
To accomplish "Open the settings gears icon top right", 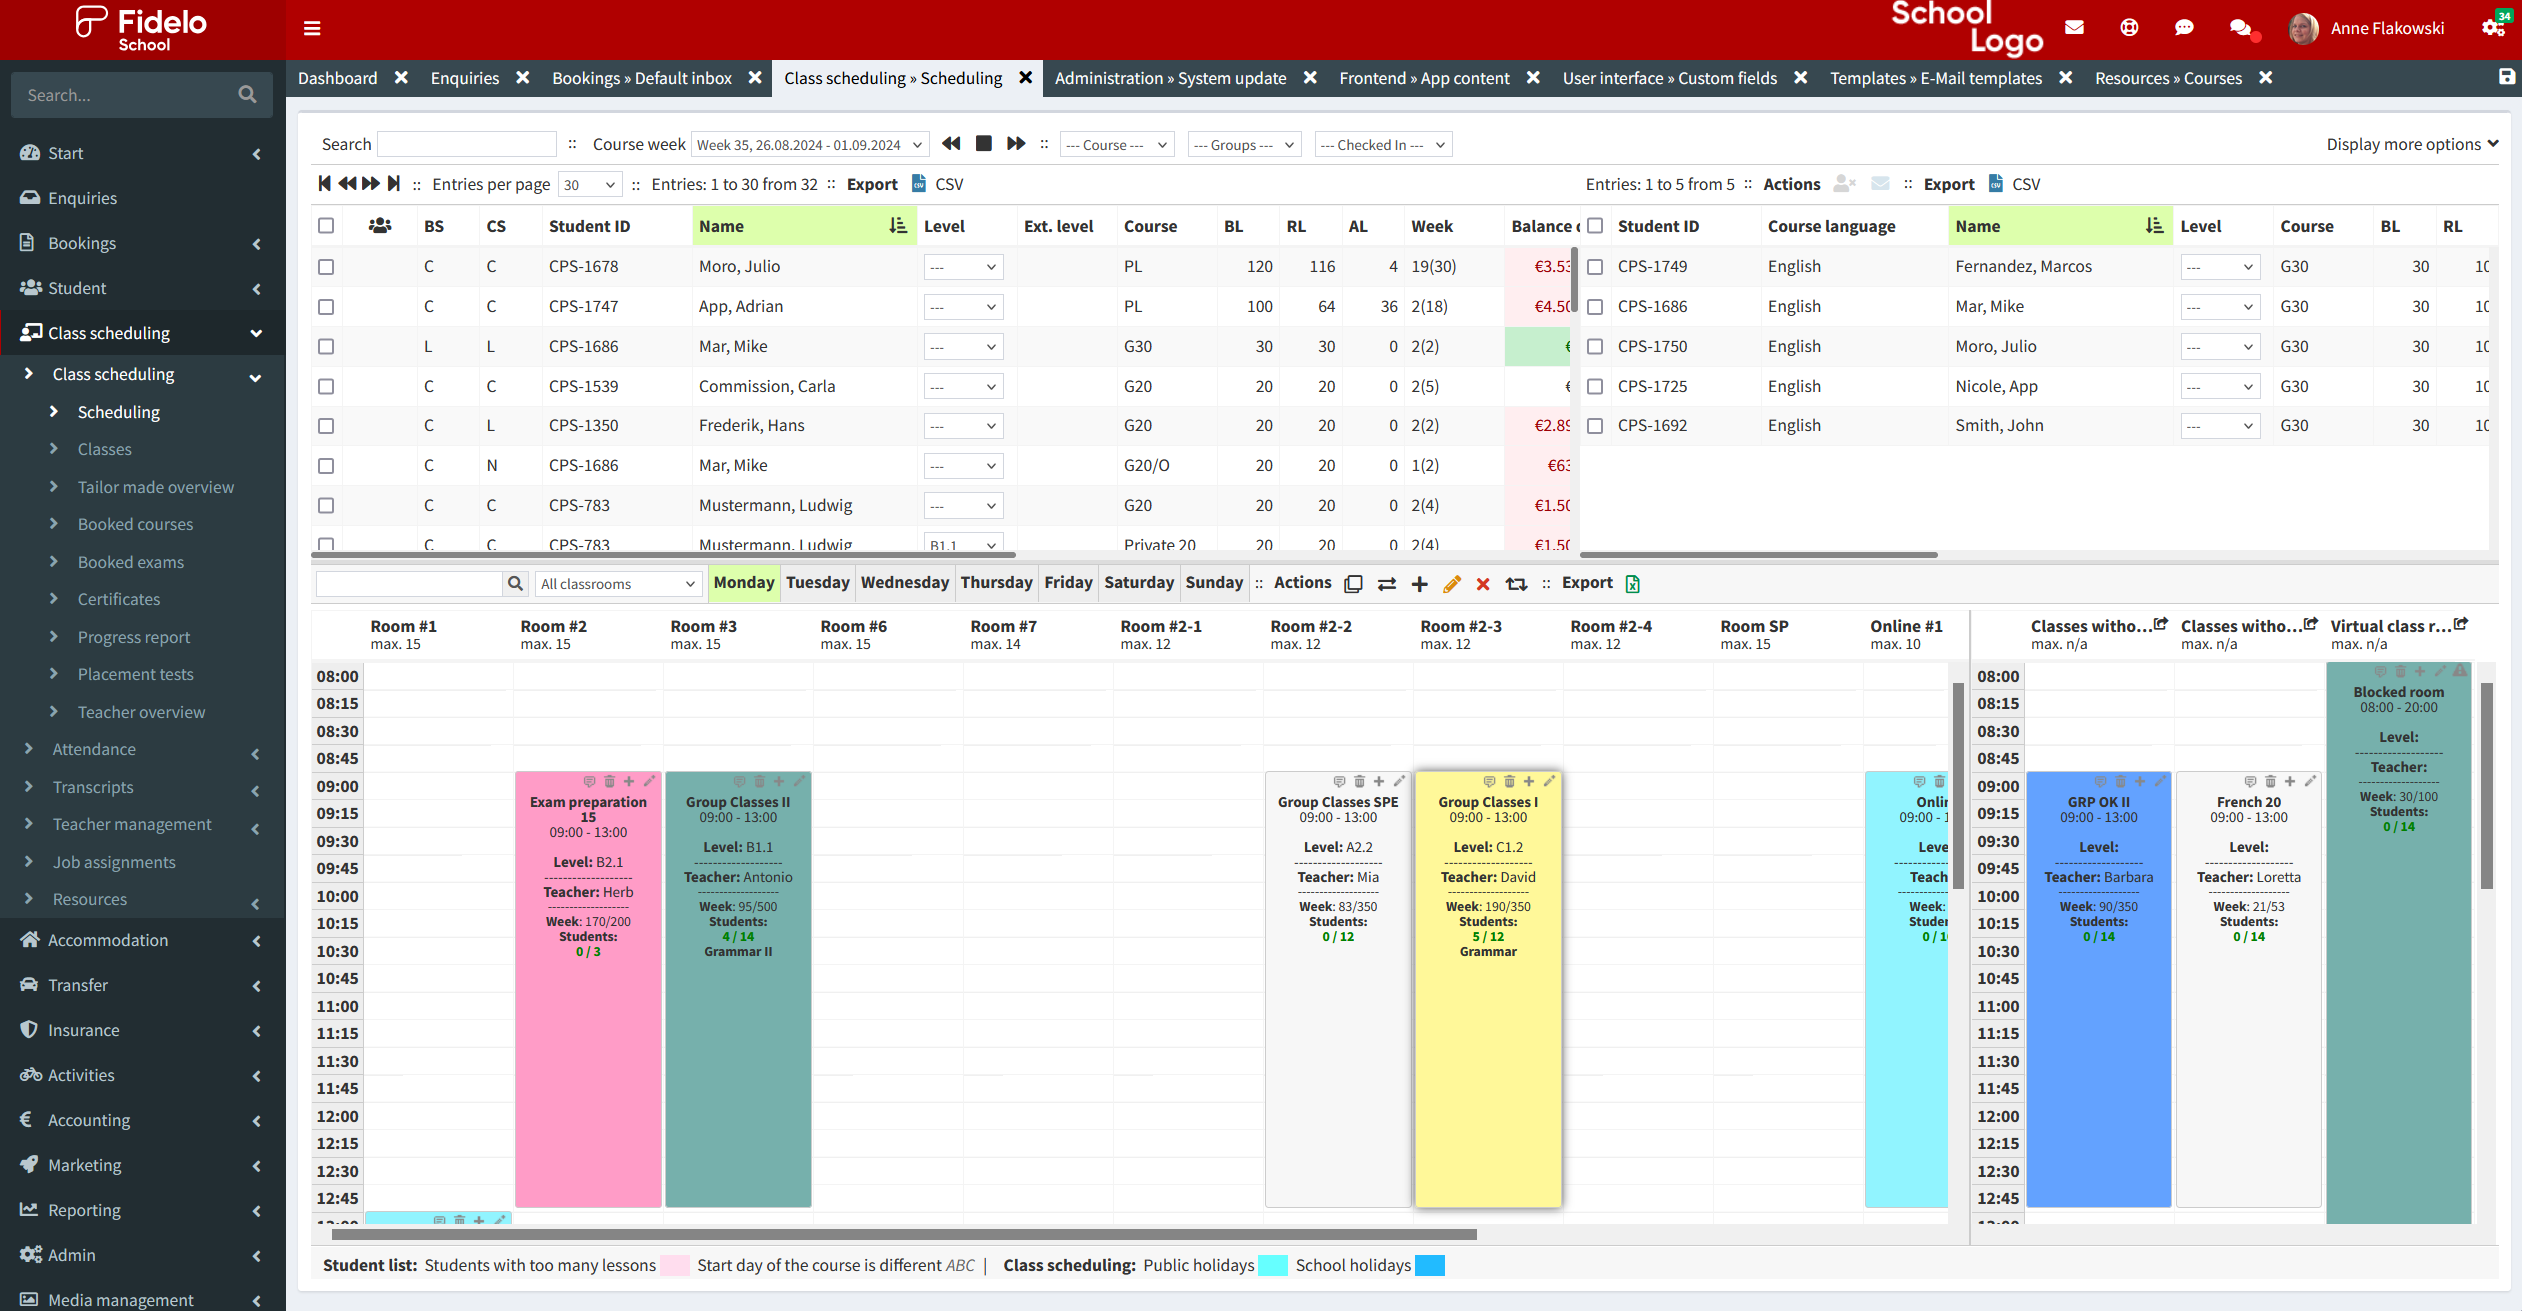I will [2493, 28].
